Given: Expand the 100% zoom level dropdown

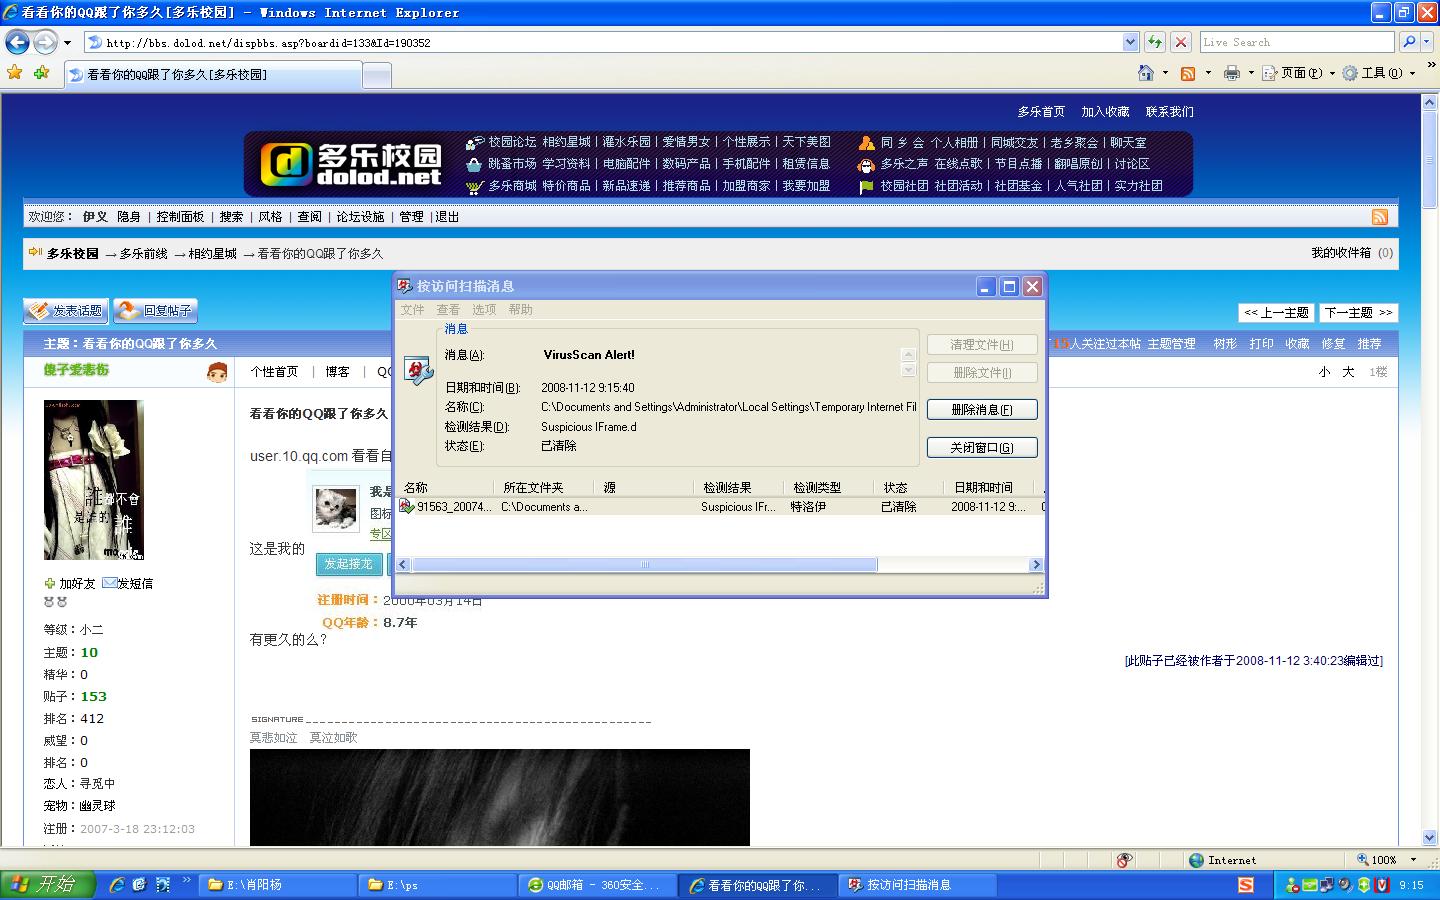Looking at the screenshot, I should click(1413, 860).
